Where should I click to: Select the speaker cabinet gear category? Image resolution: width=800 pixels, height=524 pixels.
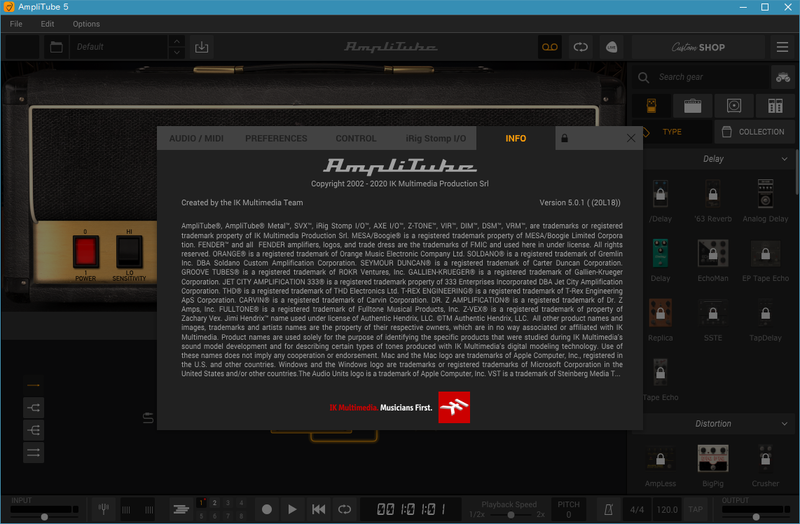coord(734,106)
